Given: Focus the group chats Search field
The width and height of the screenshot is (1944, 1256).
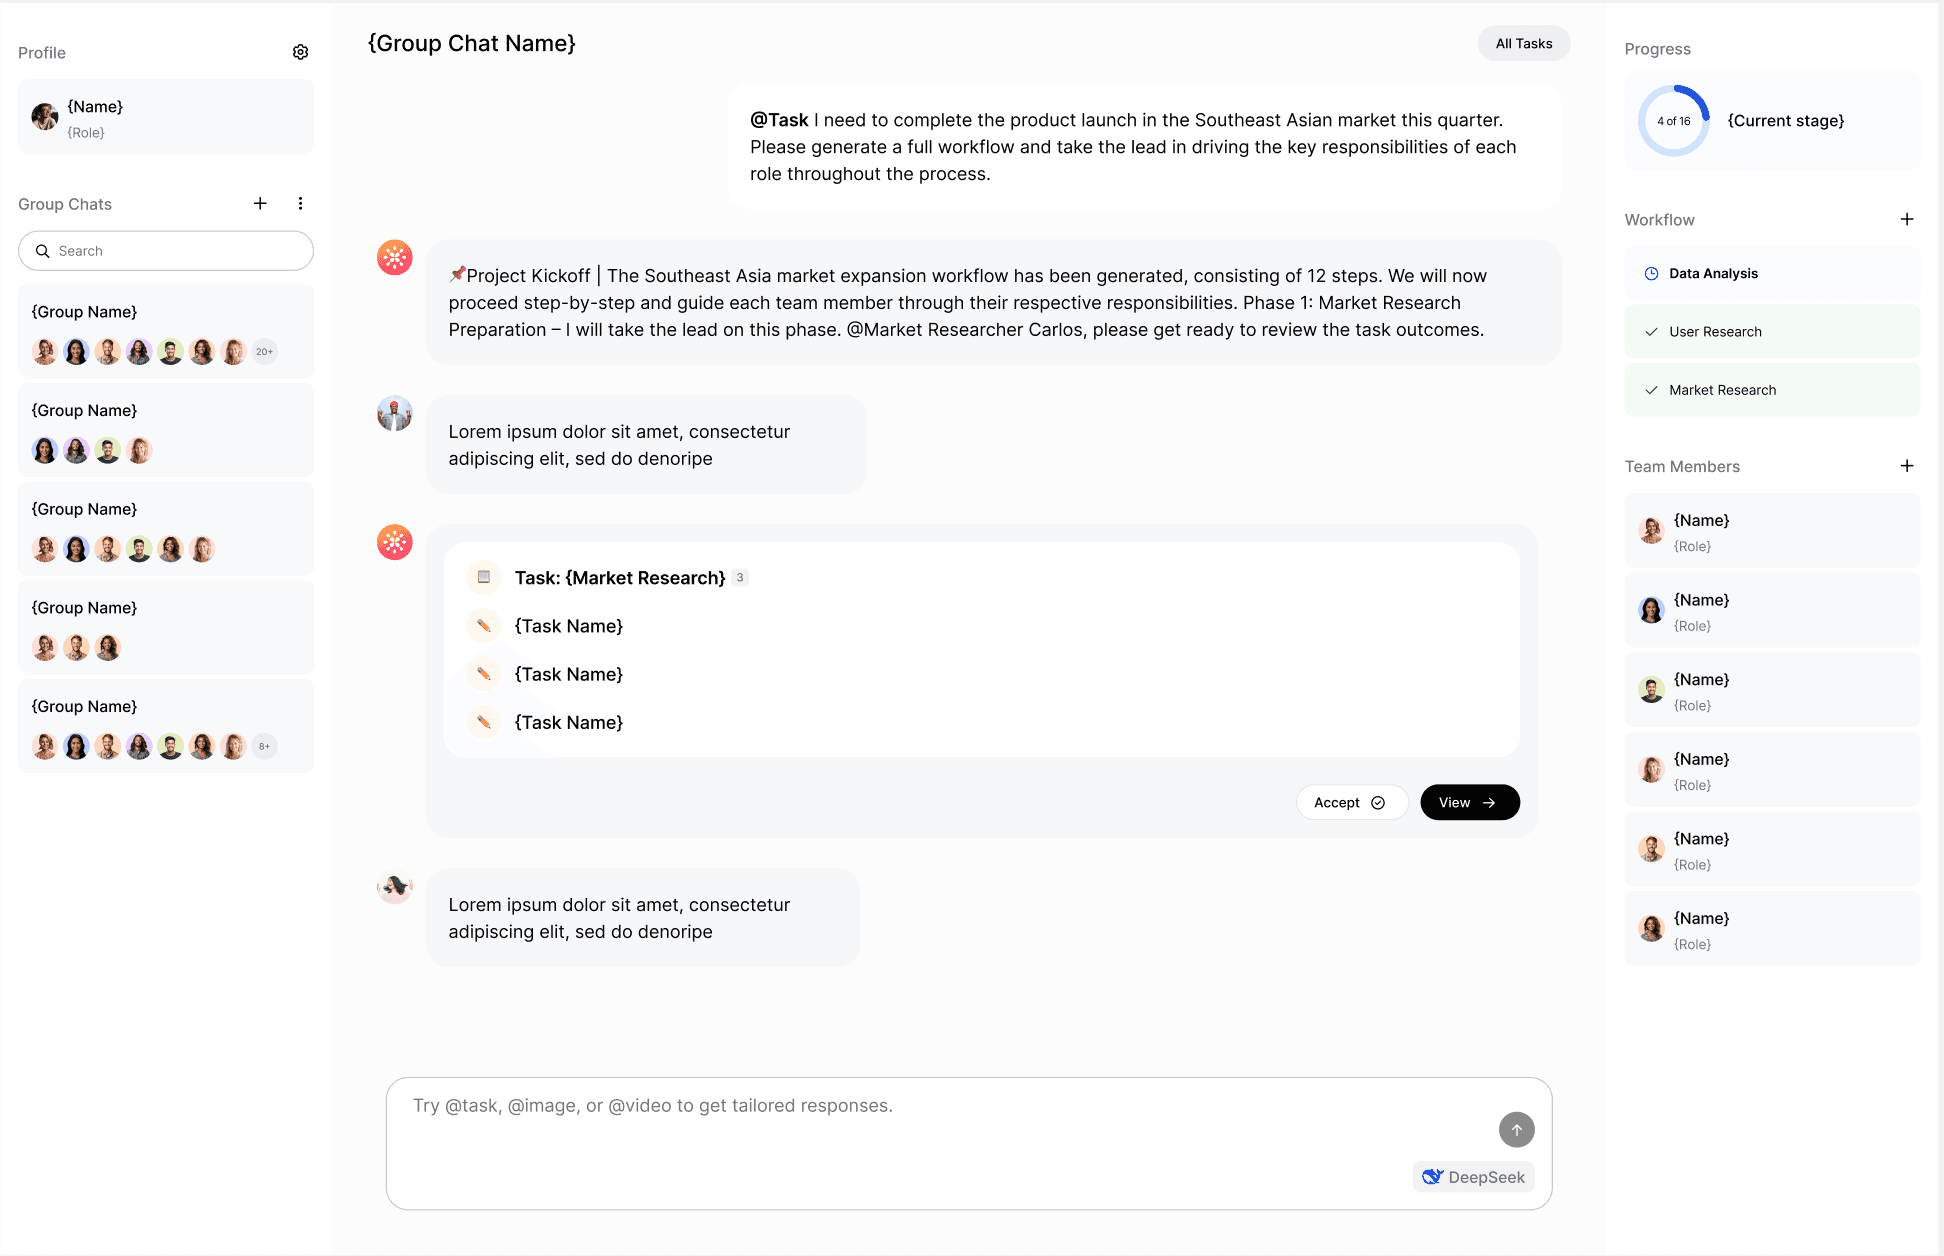Looking at the screenshot, I should click(166, 251).
